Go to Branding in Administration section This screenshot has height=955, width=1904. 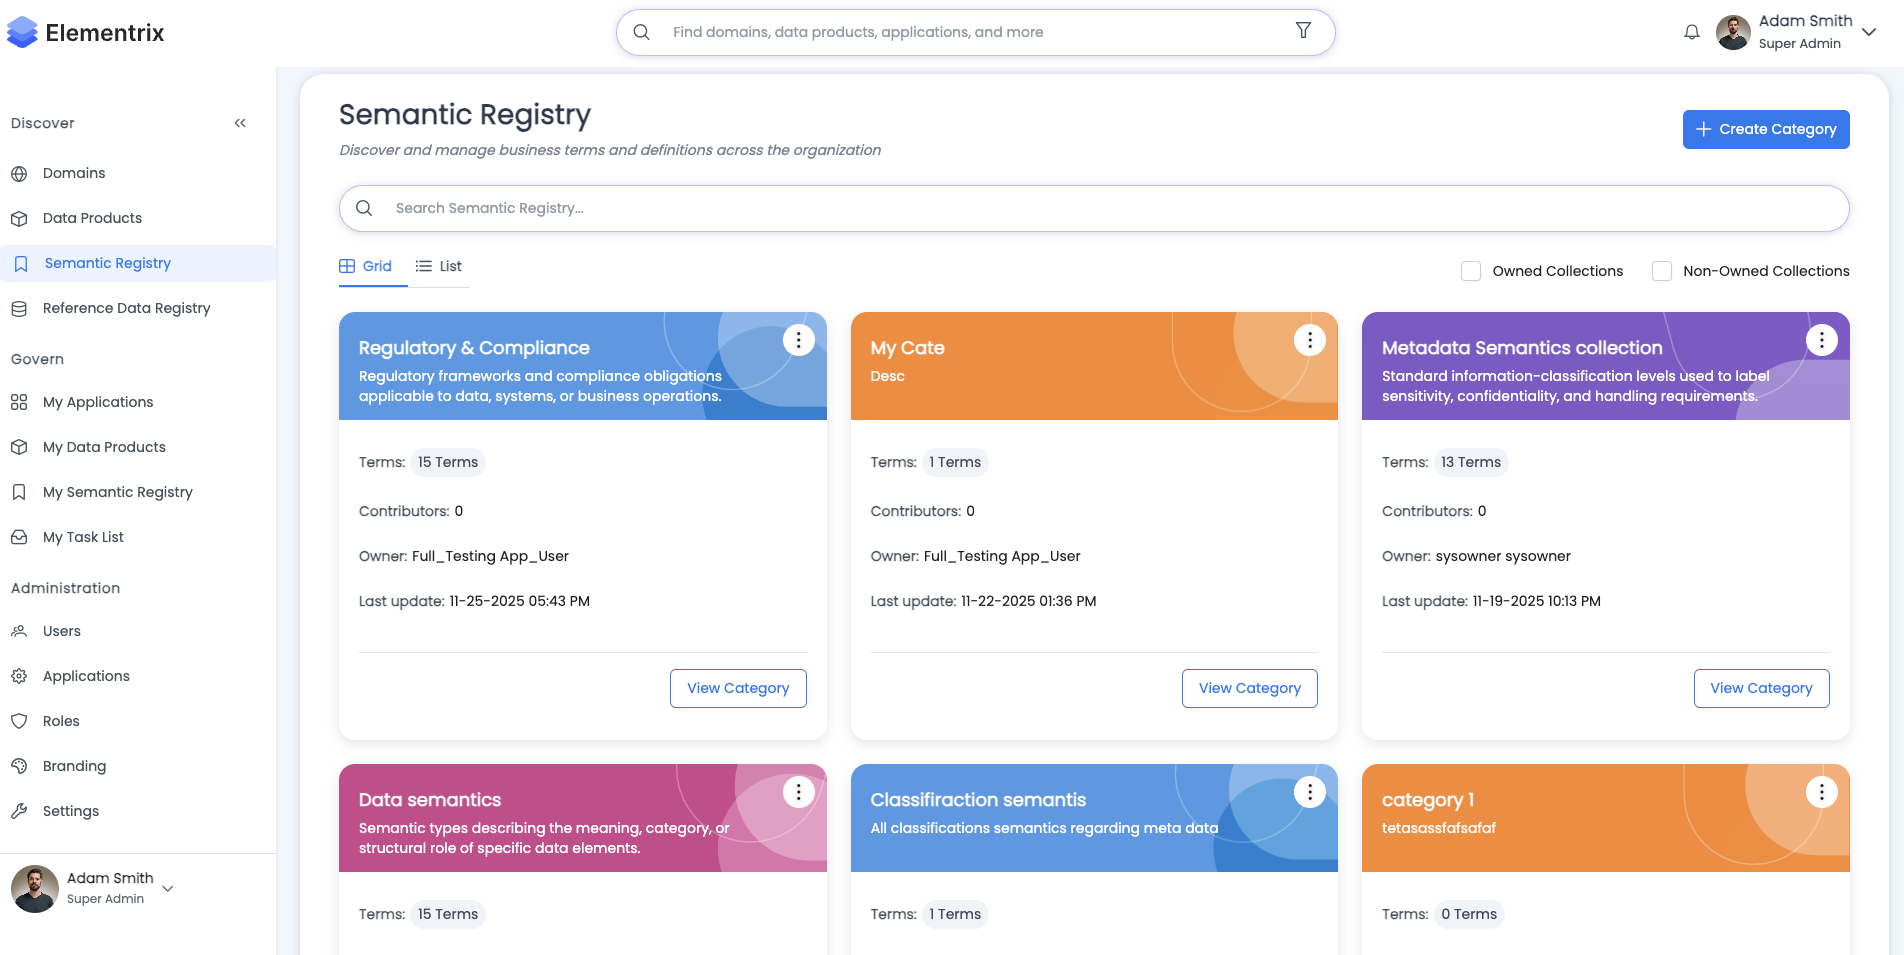(74, 766)
